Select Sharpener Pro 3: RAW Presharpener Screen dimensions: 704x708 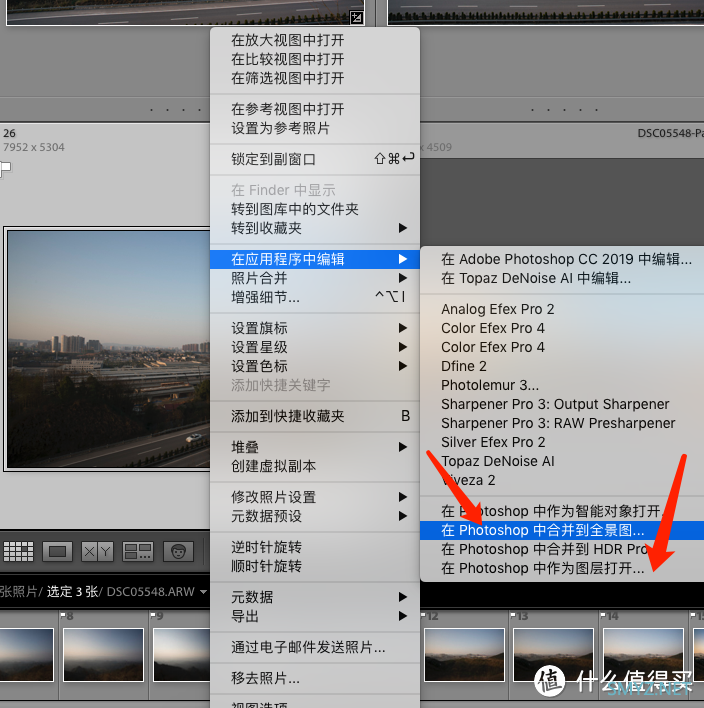(562, 423)
